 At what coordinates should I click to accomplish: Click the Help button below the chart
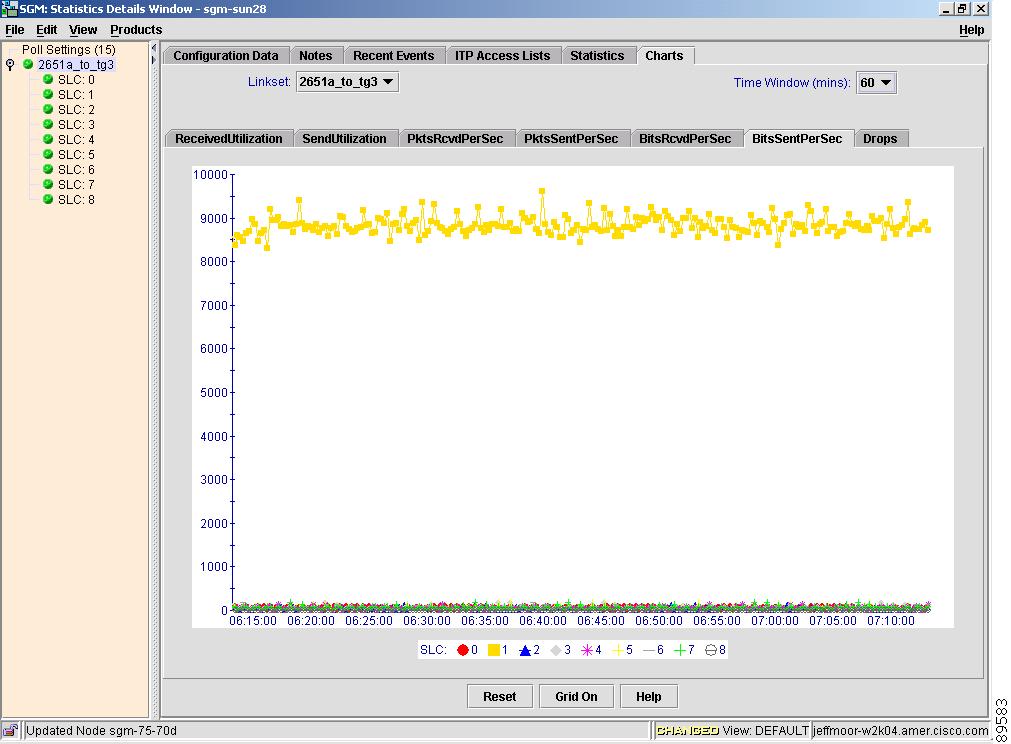[x=648, y=697]
